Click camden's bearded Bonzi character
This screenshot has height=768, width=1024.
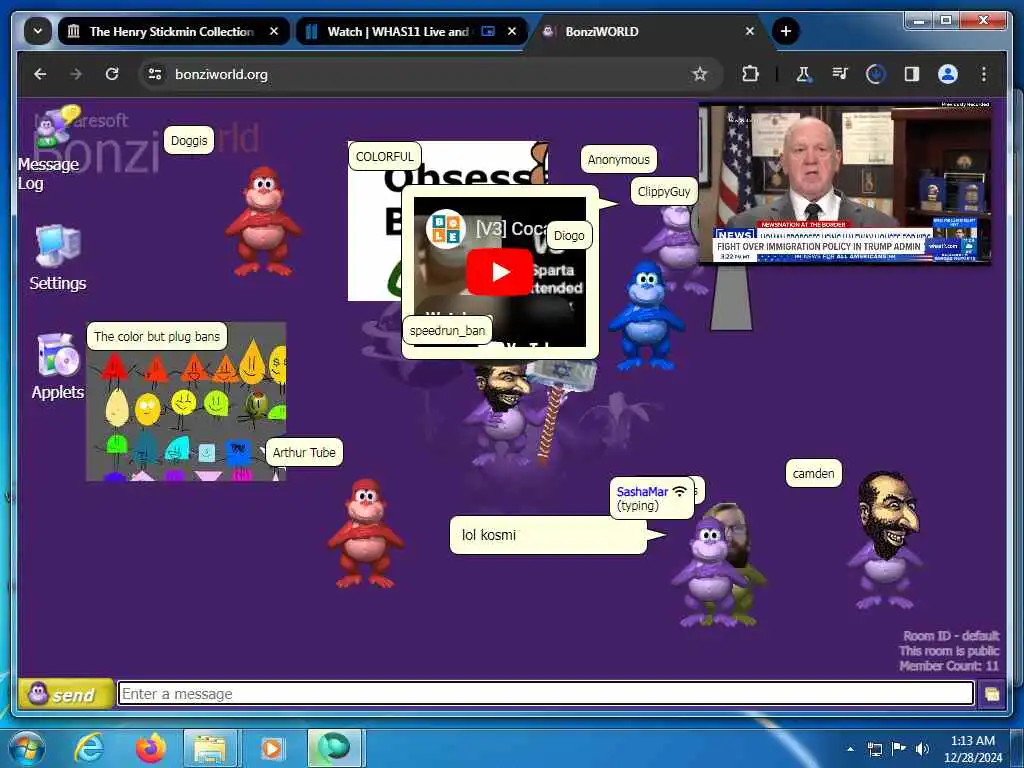click(x=886, y=539)
